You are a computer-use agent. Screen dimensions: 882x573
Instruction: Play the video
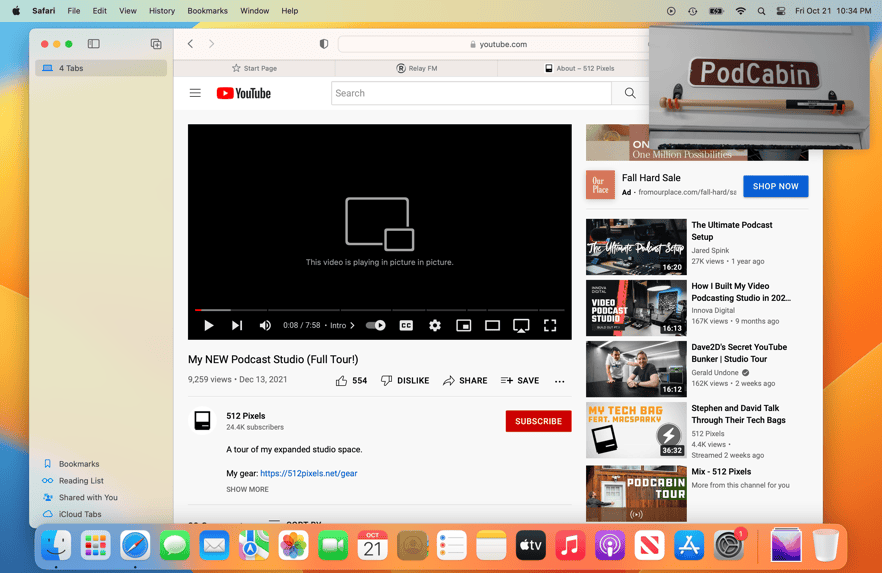click(x=209, y=326)
